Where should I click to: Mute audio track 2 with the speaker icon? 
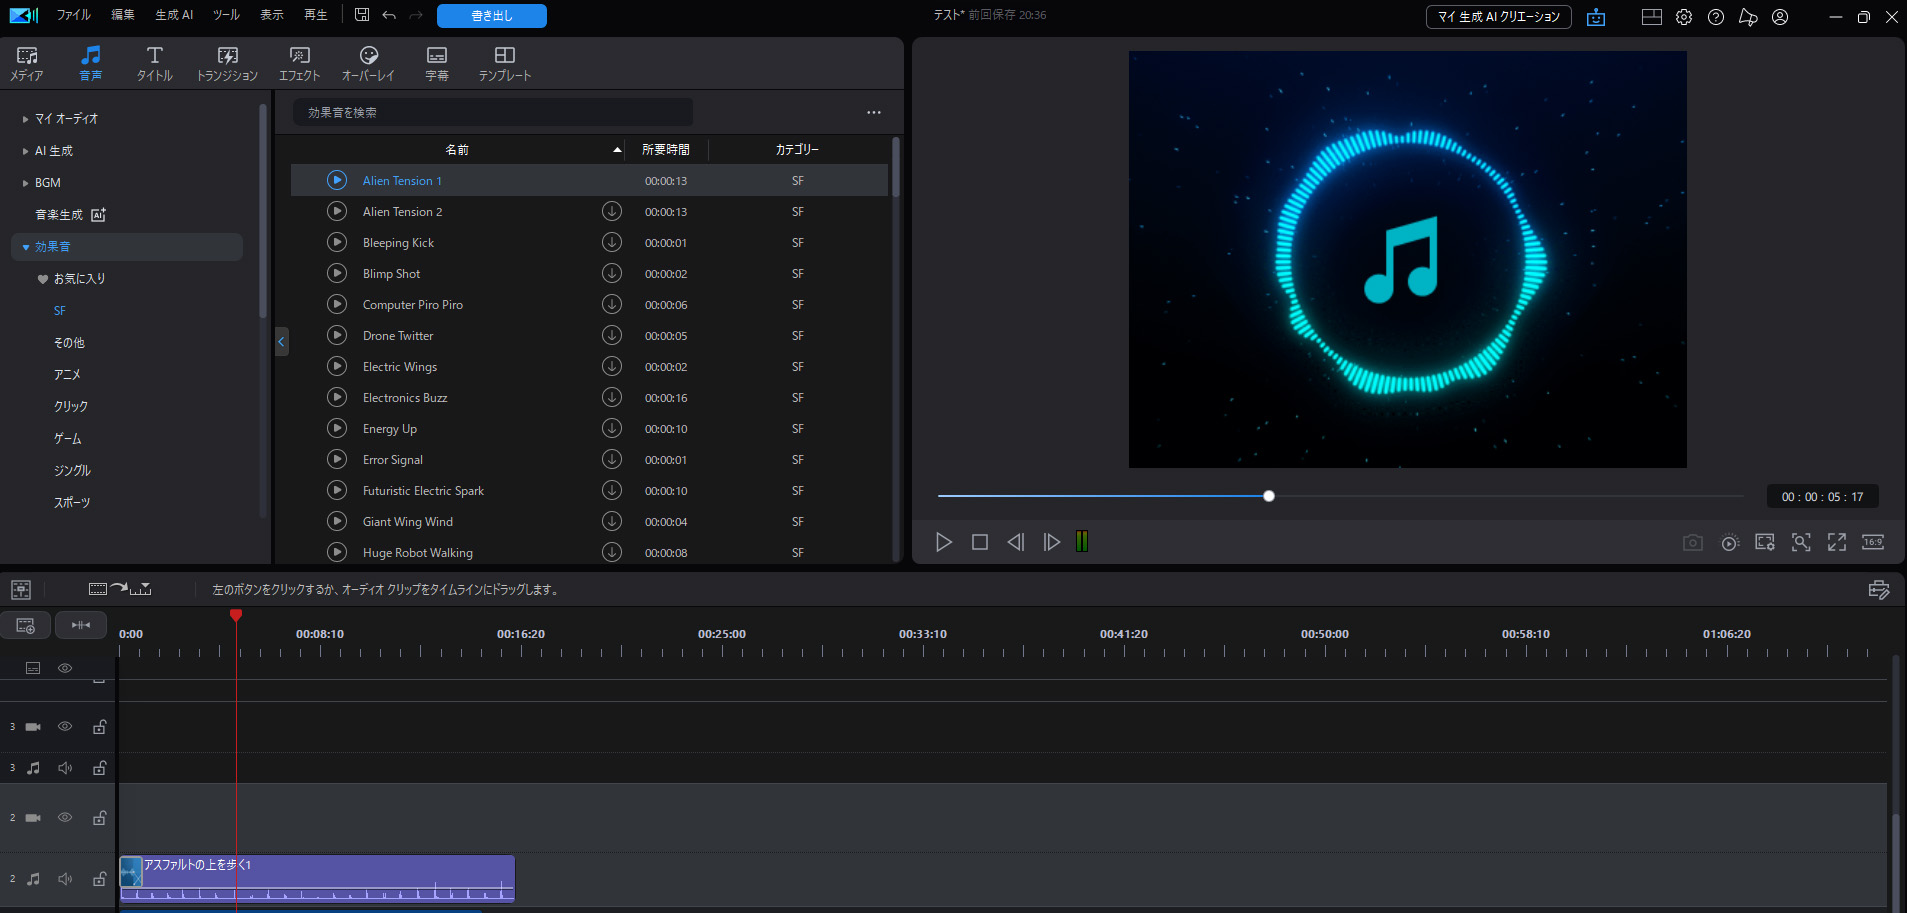[65, 879]
